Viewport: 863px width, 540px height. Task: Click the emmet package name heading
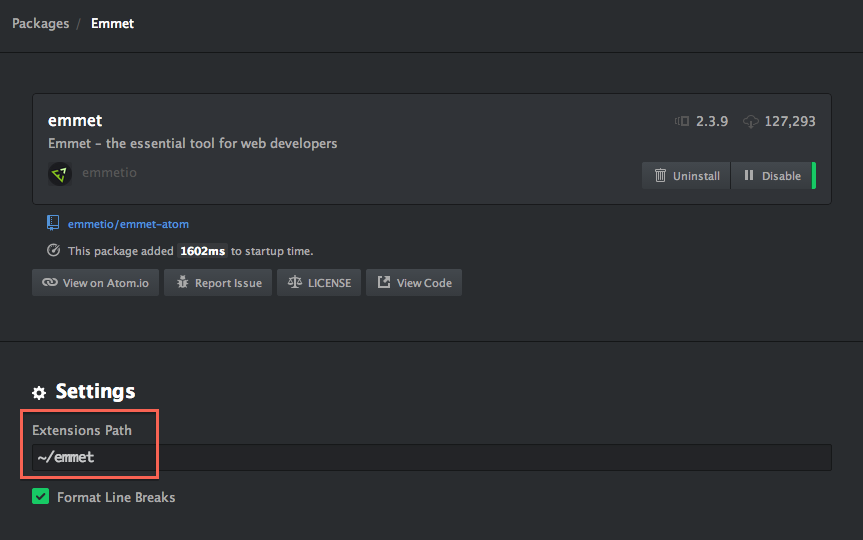point(75,121)
